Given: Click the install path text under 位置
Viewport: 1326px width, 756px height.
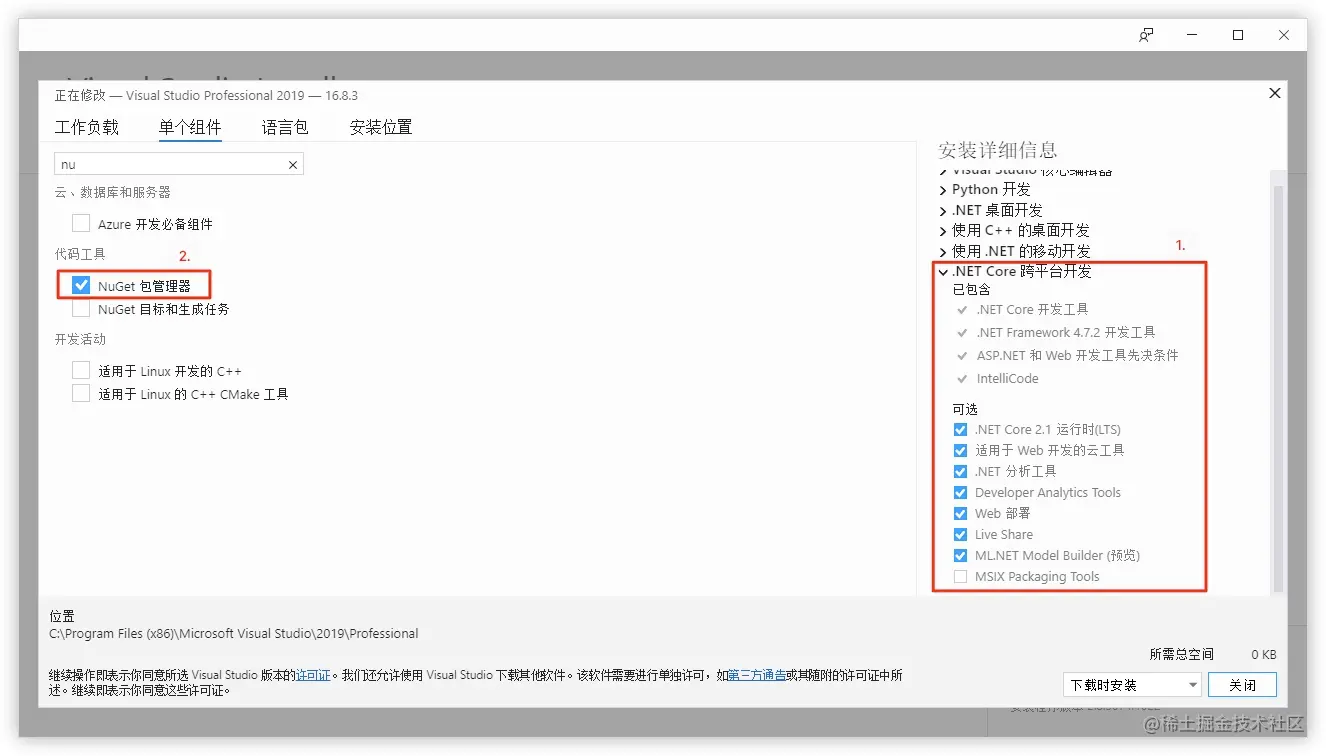Looking at the screenshot, I should pyautogui.click(x=234, y=633).
